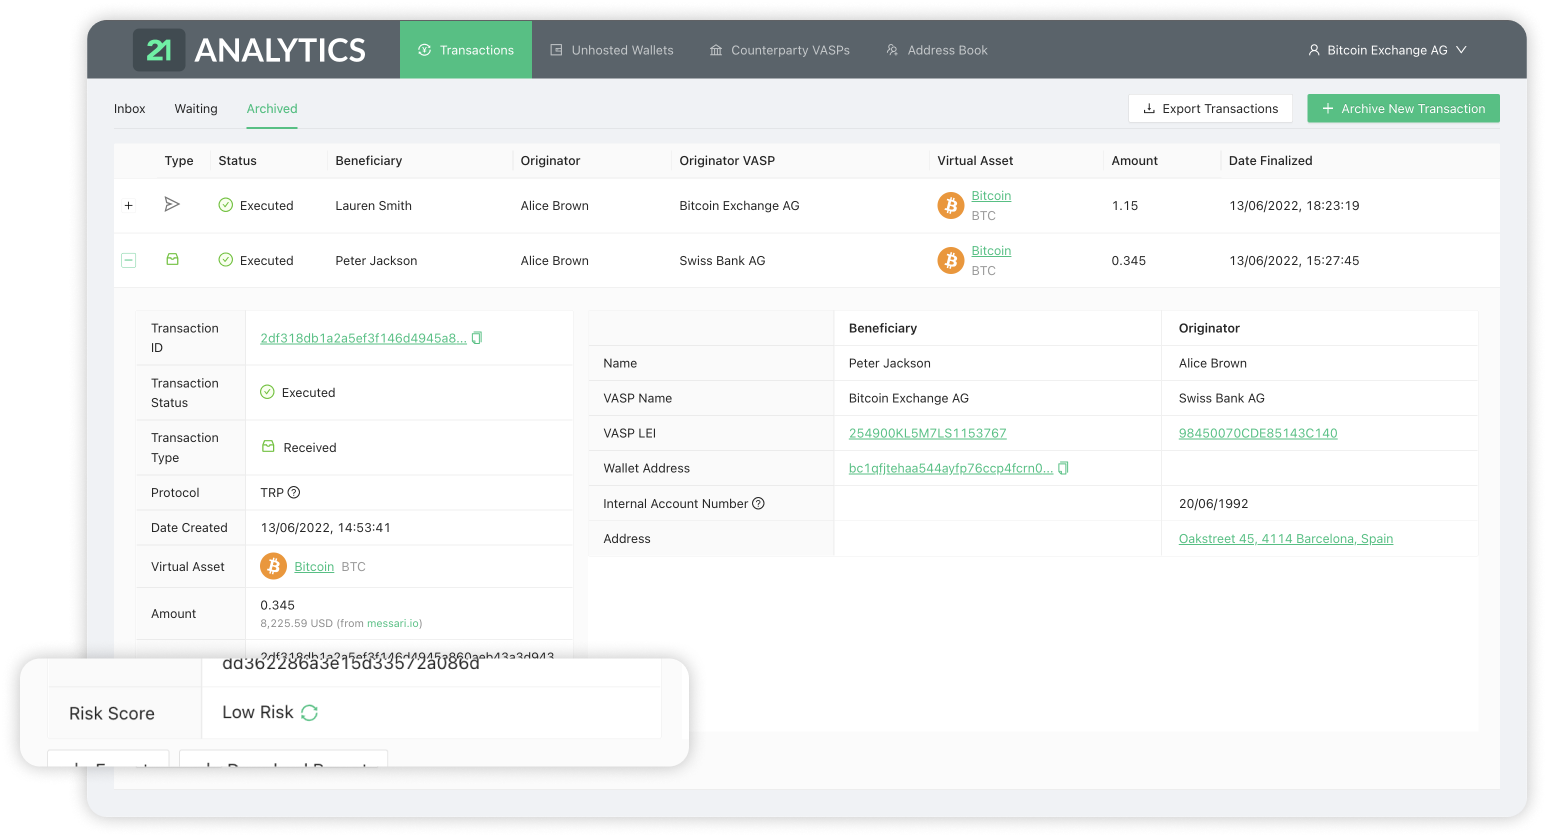Click the Archive New Transaction button

click(x=1403, y=108)
